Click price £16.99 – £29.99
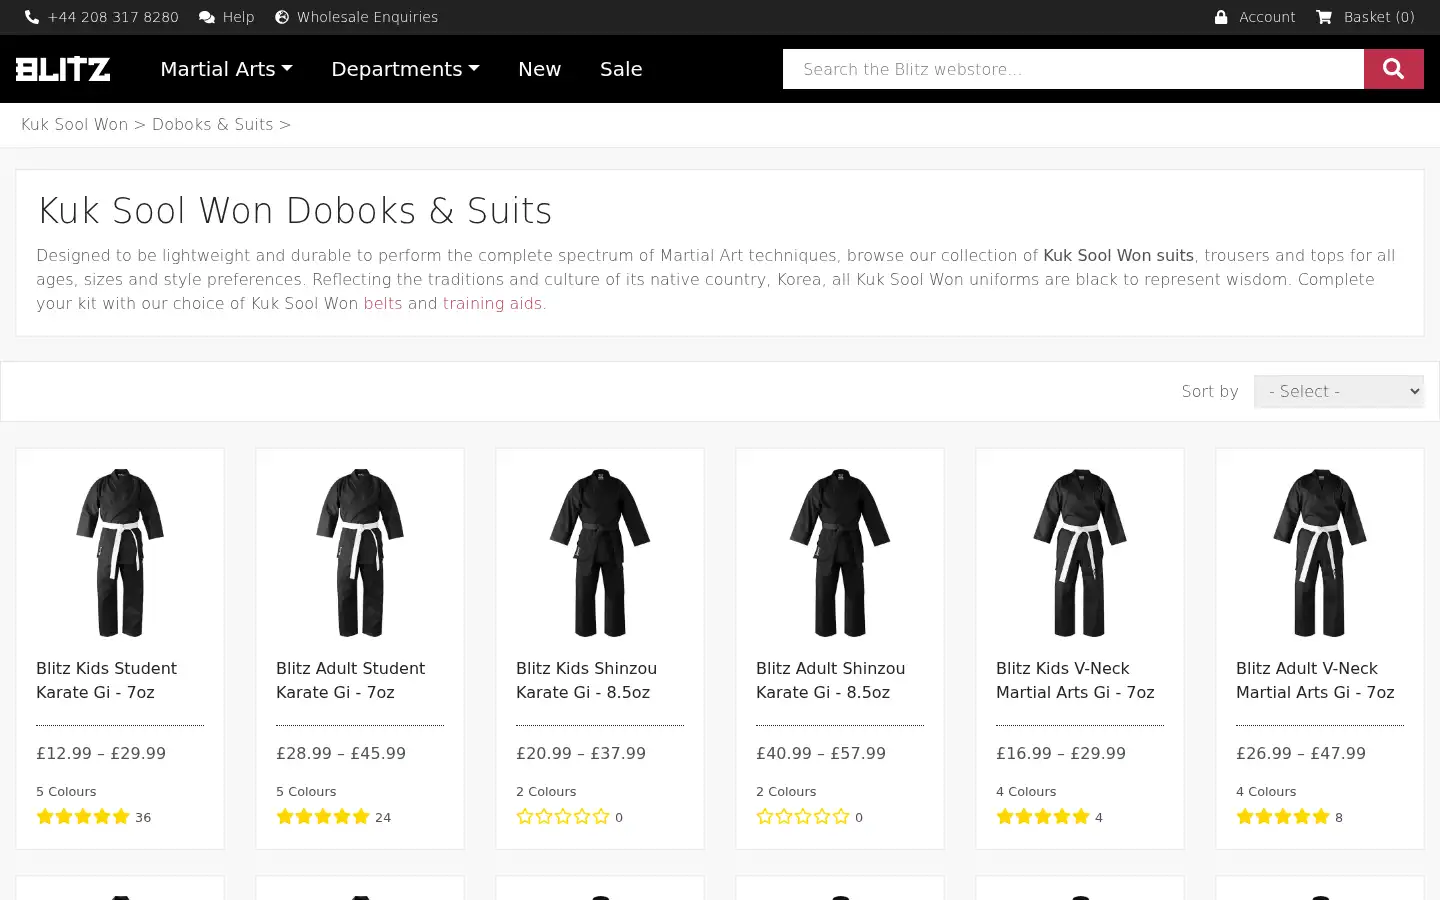 pos(1061,754)
